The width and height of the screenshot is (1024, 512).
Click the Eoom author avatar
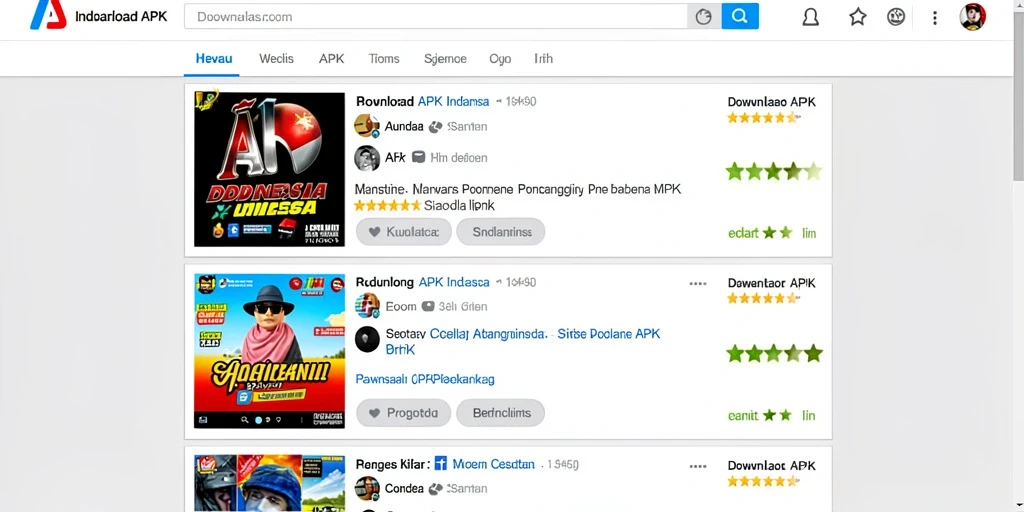point(367,306)
